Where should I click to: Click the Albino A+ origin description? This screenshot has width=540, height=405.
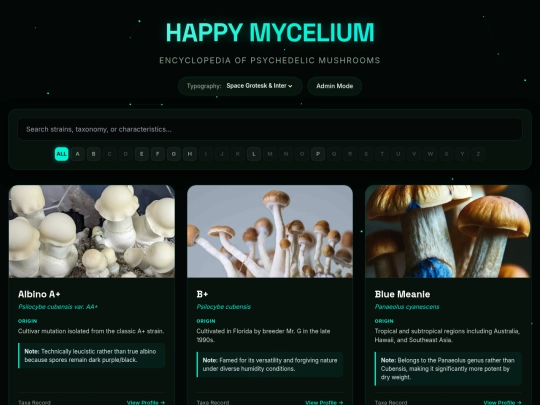91,331
